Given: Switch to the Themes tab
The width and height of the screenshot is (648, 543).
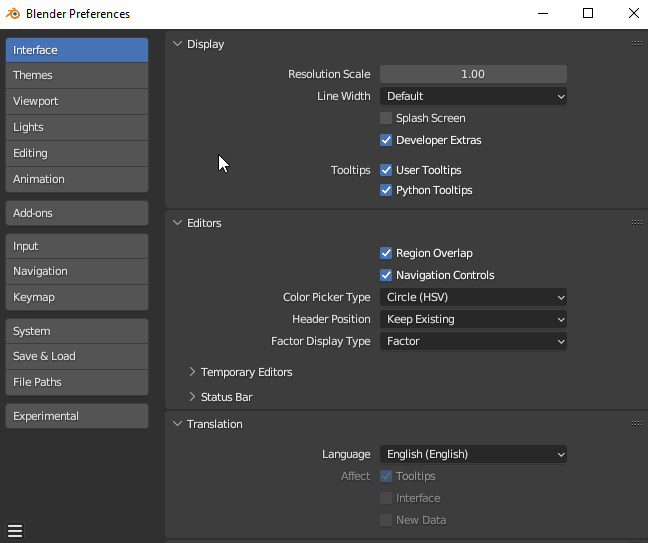Looking at the screenshot, I should [77, 75].
